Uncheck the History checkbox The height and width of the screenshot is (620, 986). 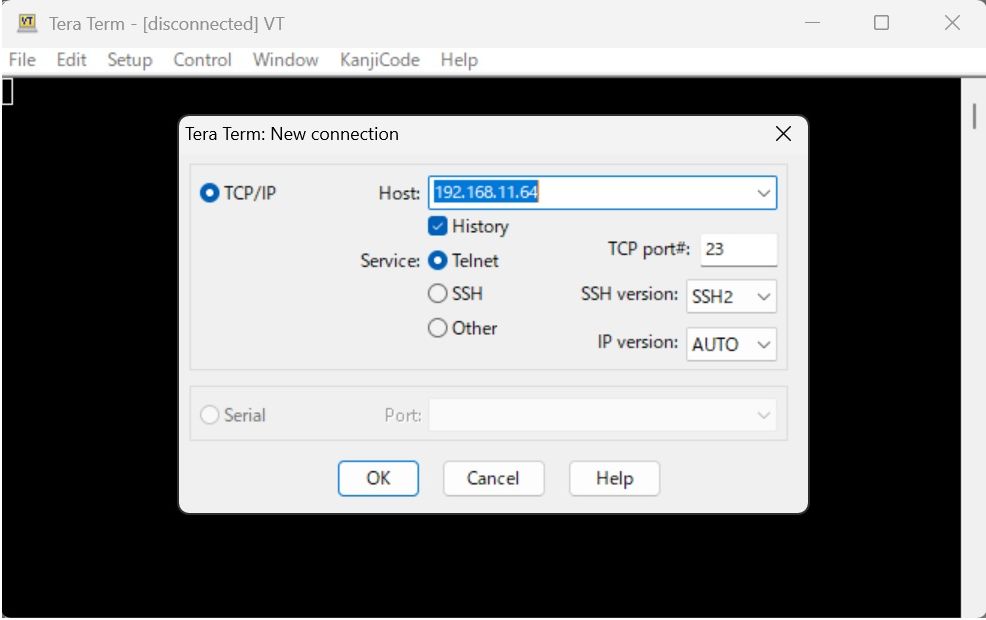[437, 226]
